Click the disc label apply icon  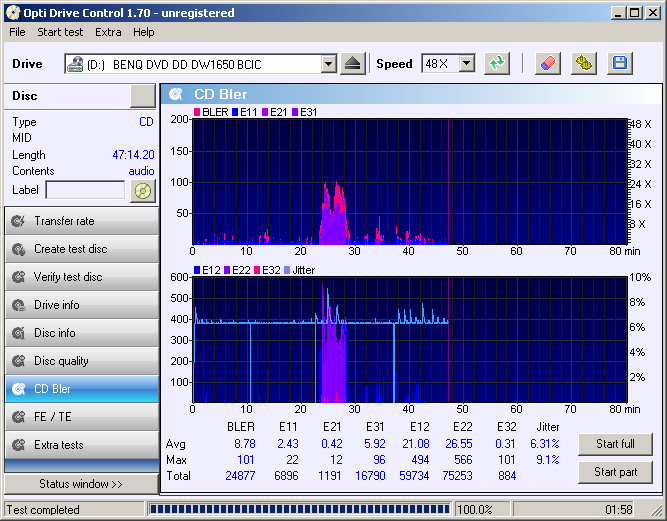[x=143, y=191]
